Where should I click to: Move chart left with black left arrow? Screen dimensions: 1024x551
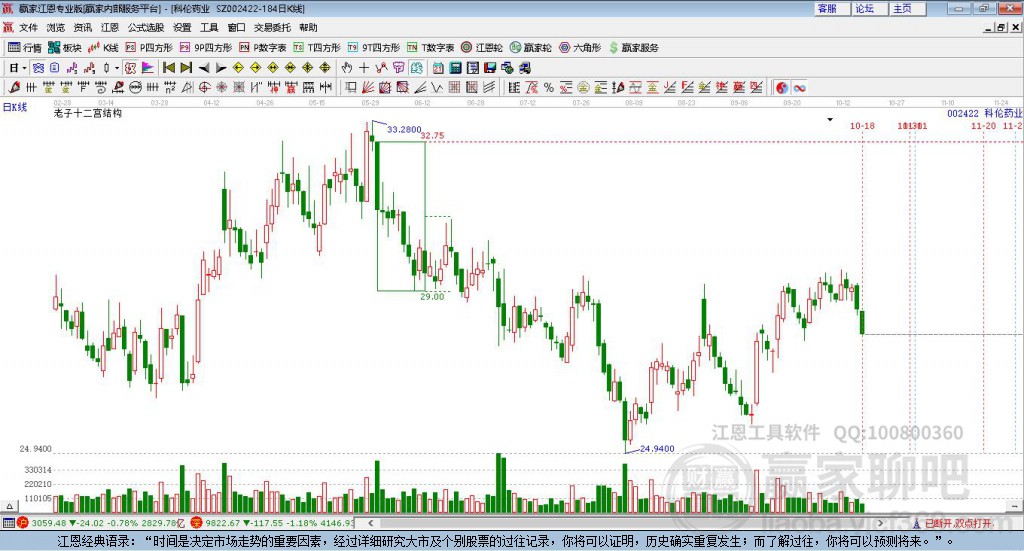[x=204, y=68]
